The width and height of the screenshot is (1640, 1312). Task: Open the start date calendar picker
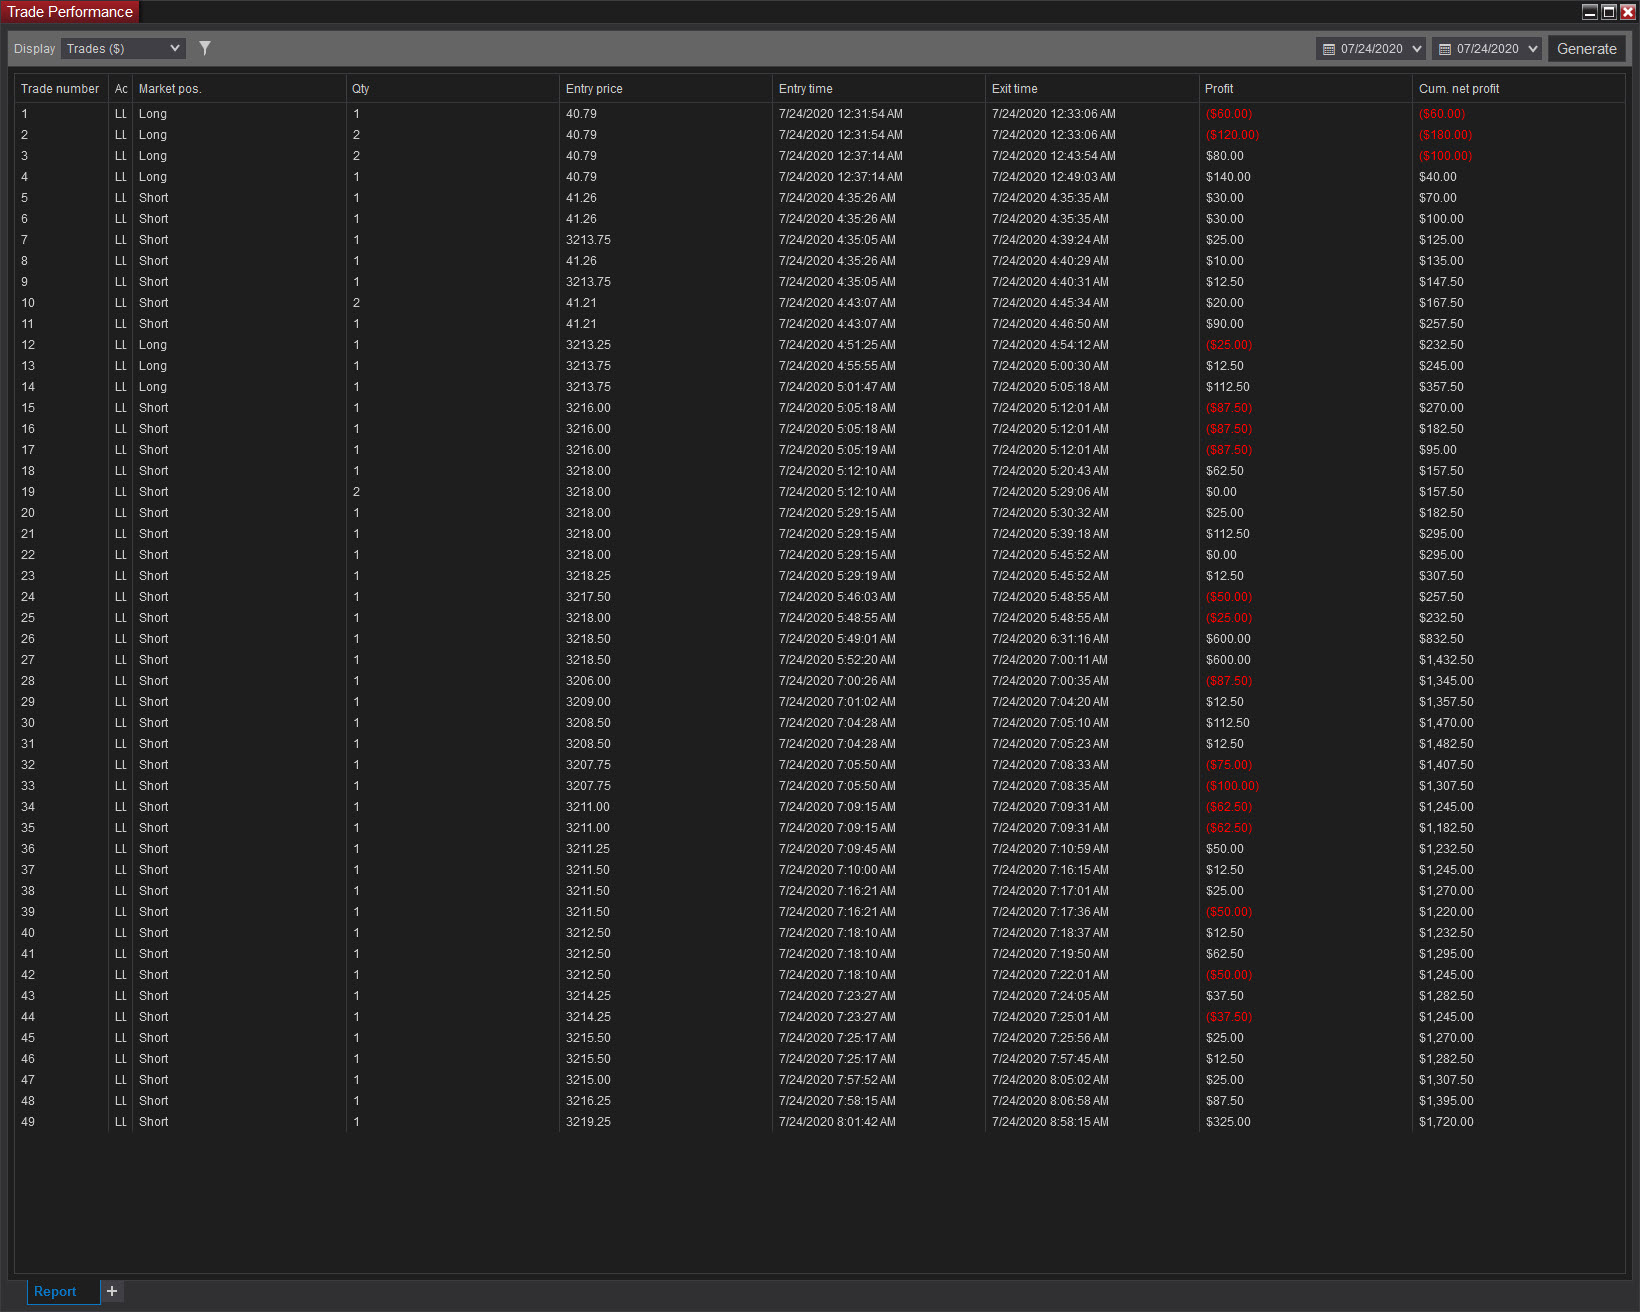pyautogui.click(x=1329, y=49)
